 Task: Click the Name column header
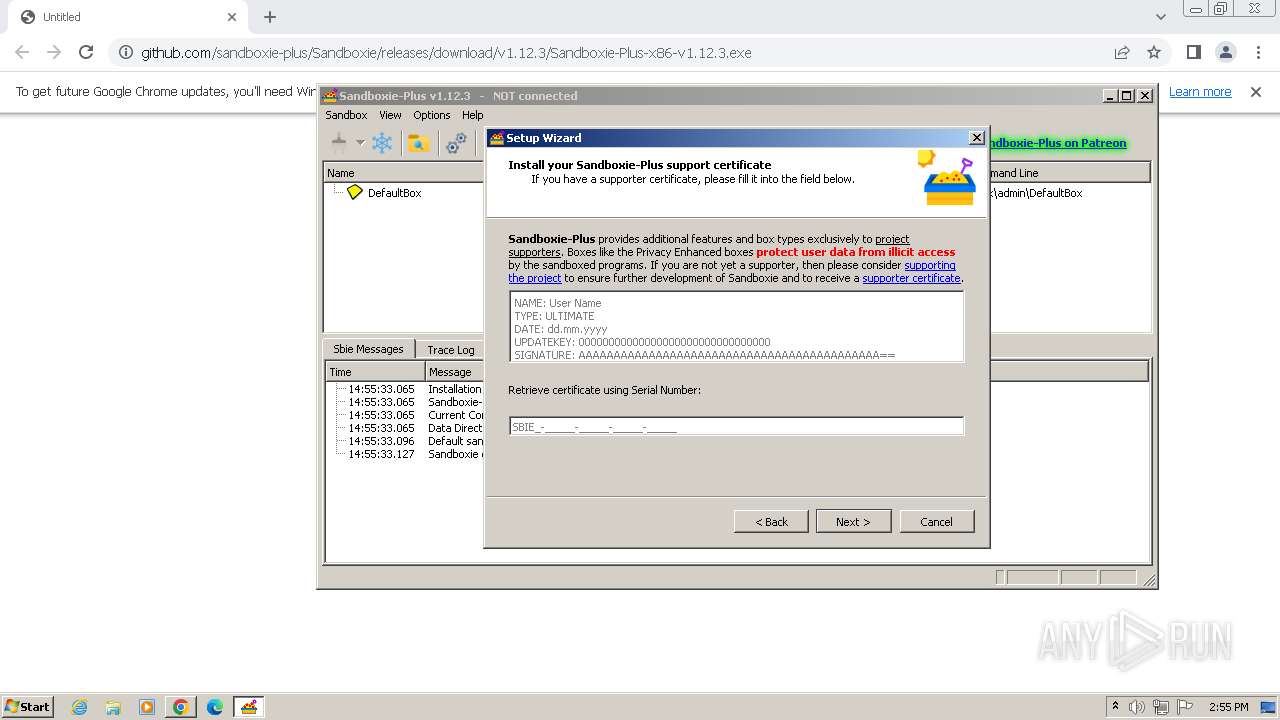(x=404, y=173)
